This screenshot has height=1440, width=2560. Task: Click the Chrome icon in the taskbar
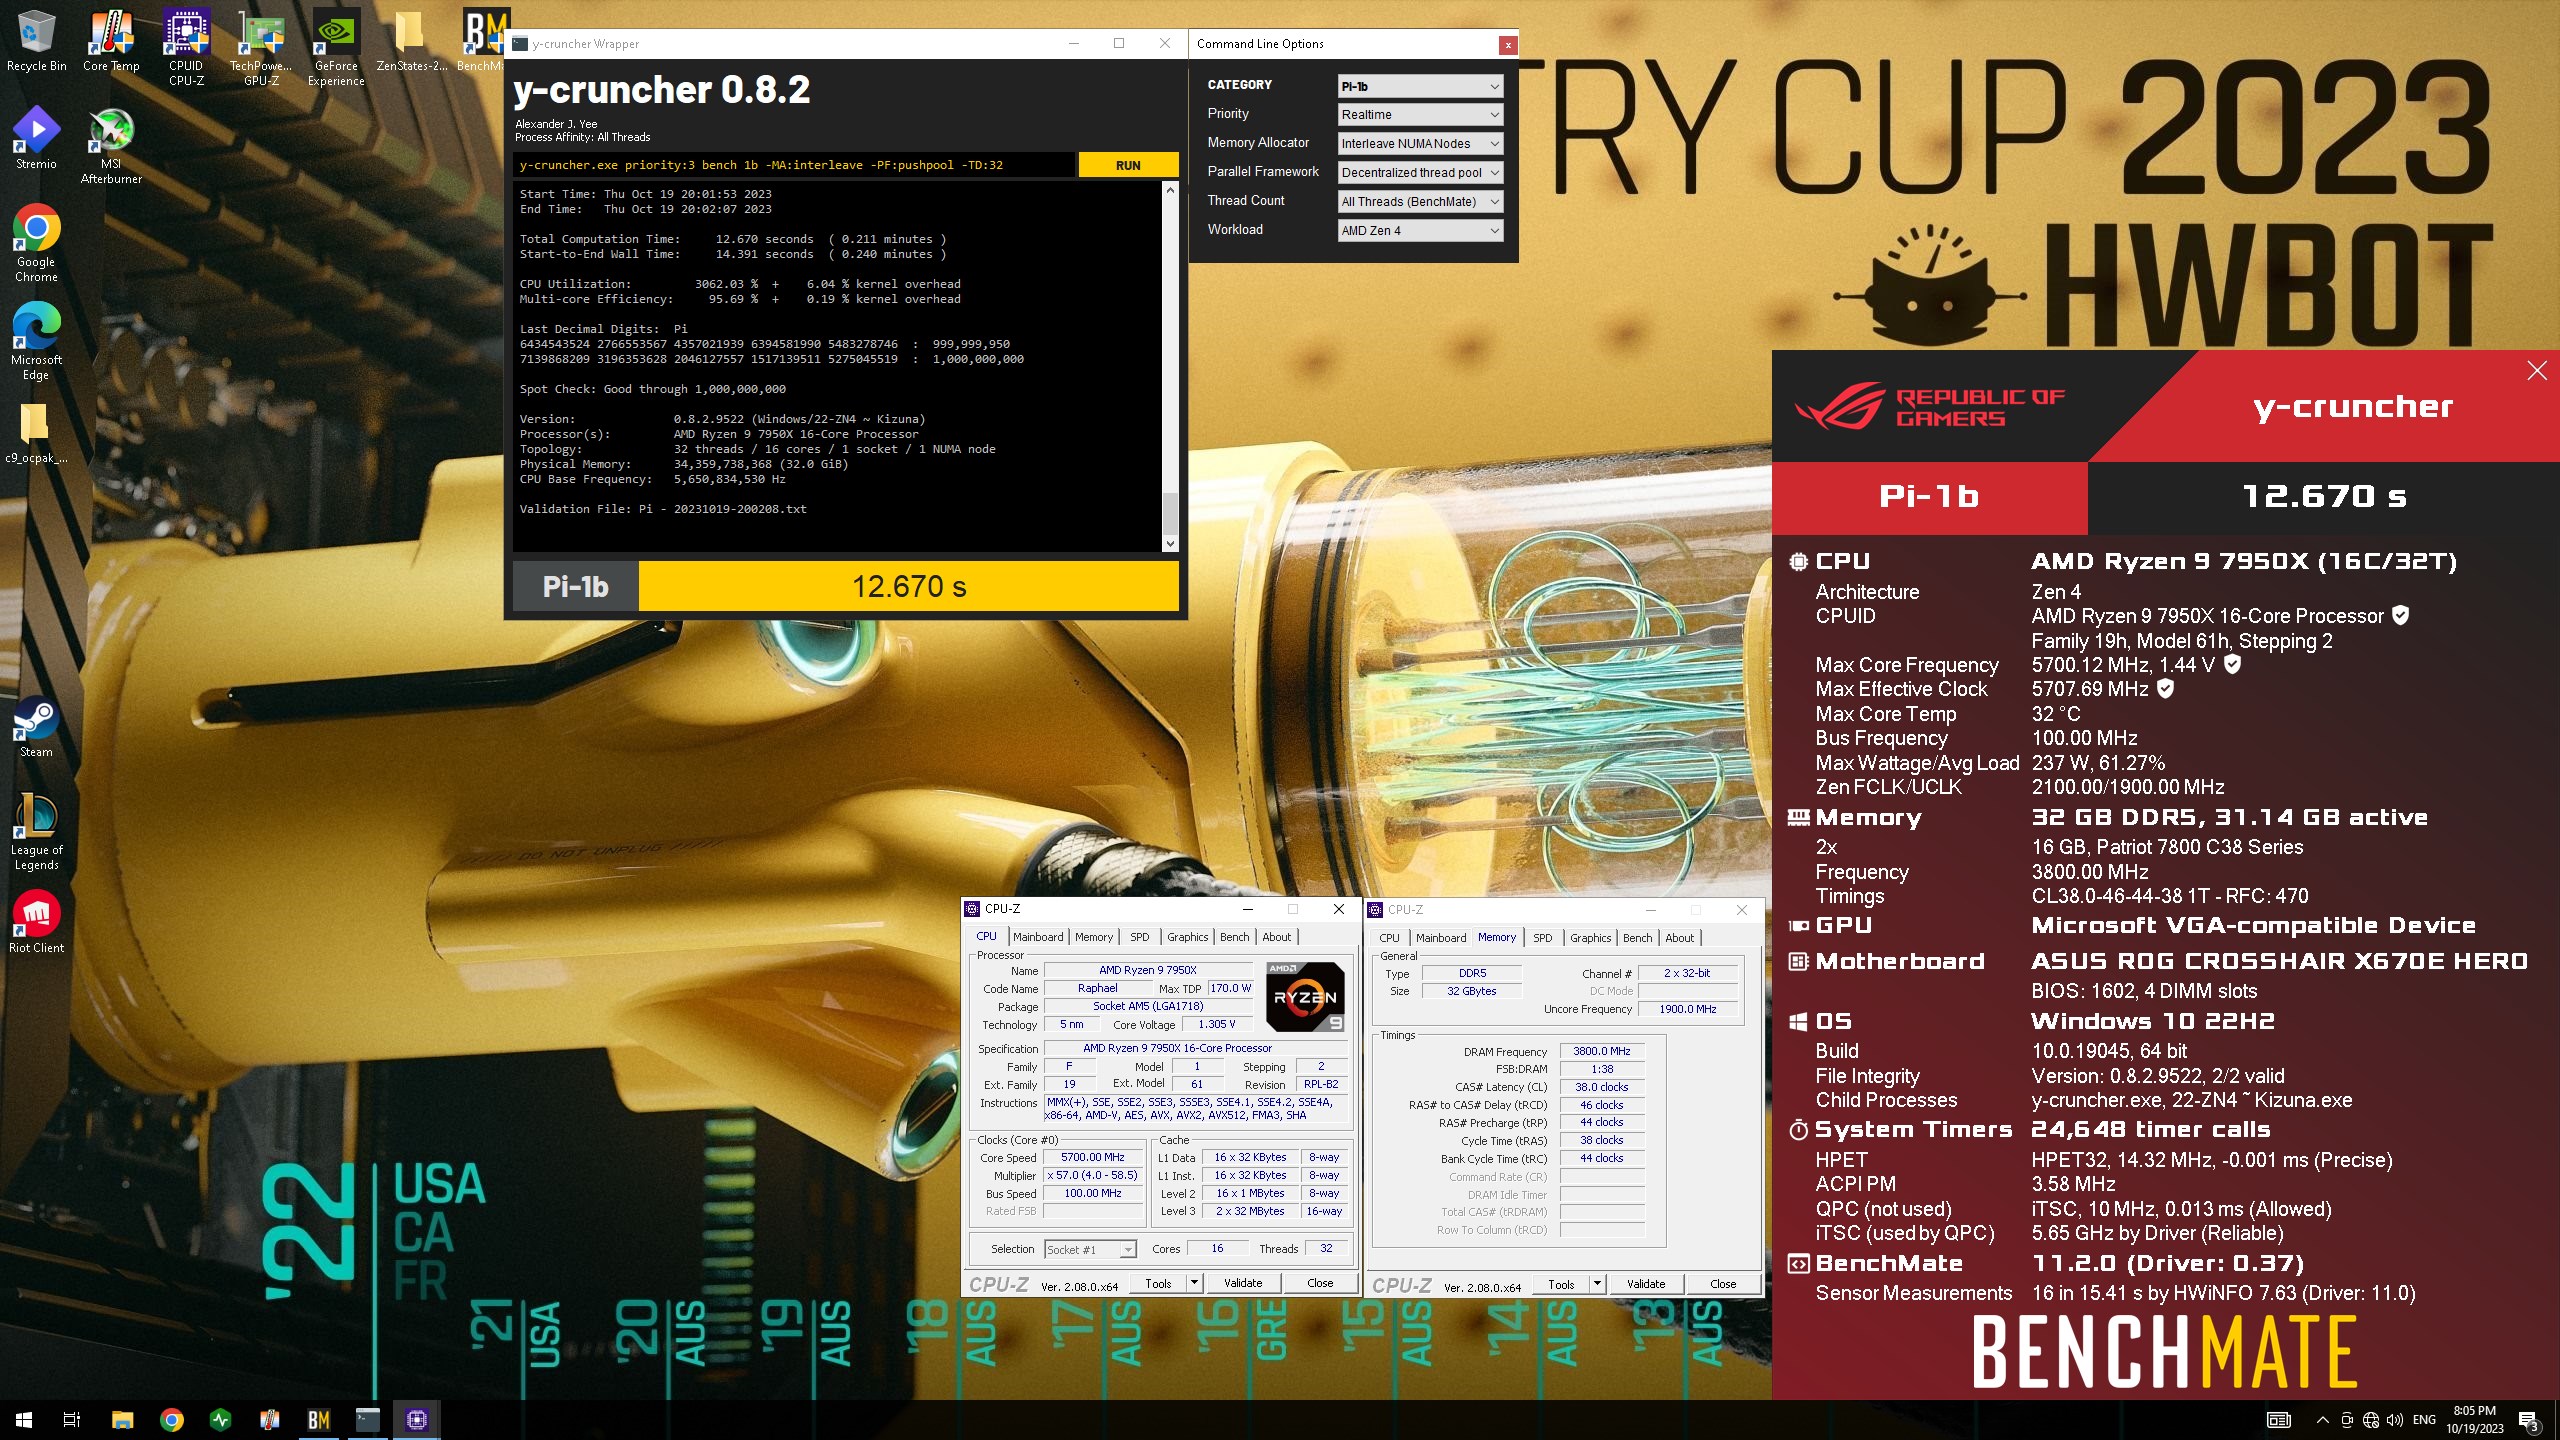tap(172, 1419)
